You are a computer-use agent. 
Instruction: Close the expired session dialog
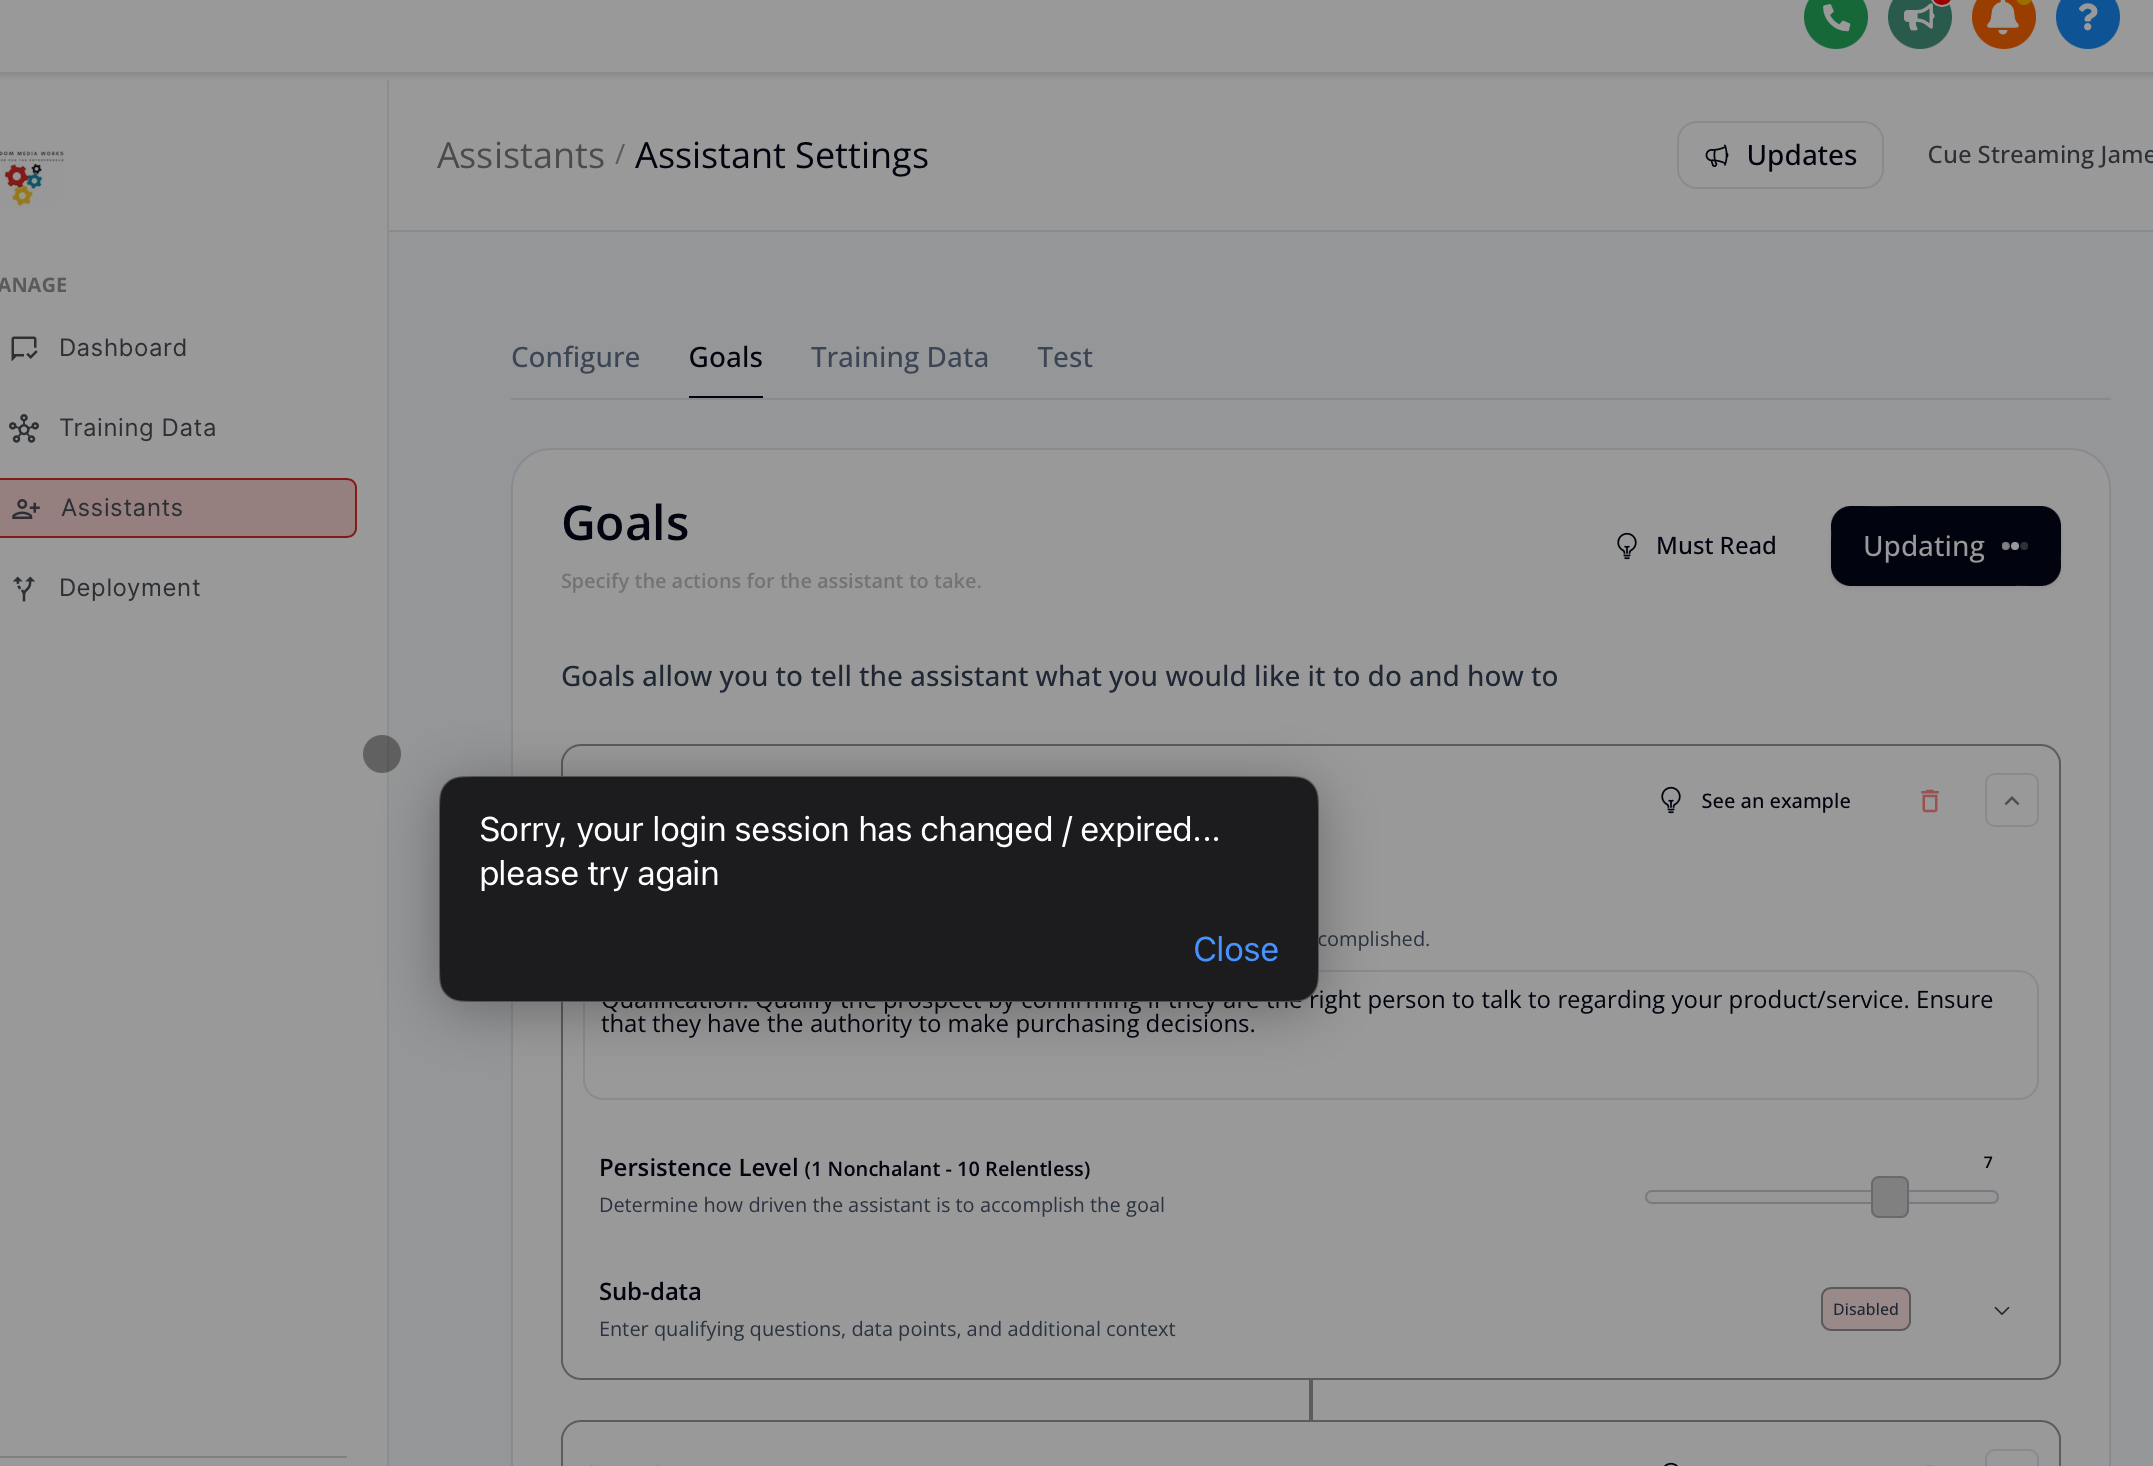click(1235, 949)
